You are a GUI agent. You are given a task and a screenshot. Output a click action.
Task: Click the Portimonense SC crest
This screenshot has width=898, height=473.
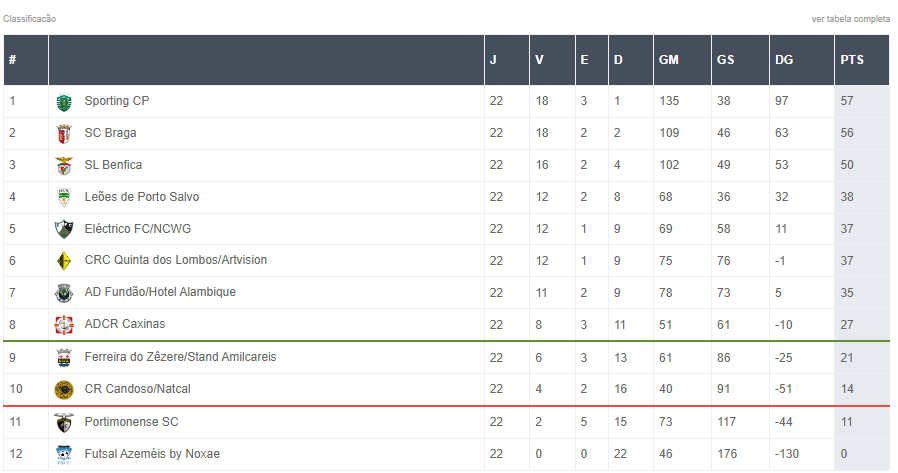[64, 422]
